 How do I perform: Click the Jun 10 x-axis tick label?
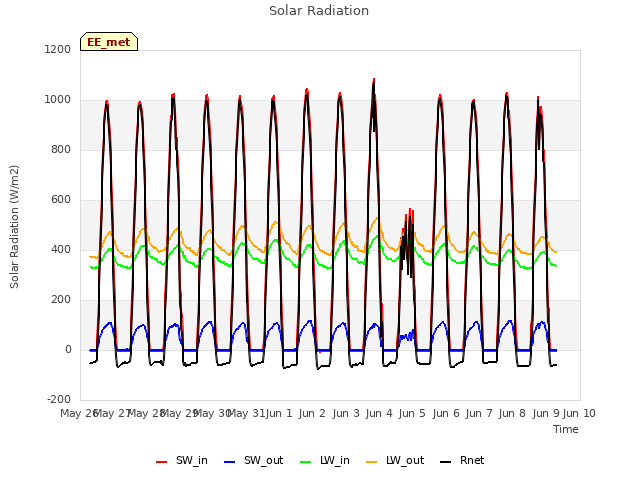(579, 413)
